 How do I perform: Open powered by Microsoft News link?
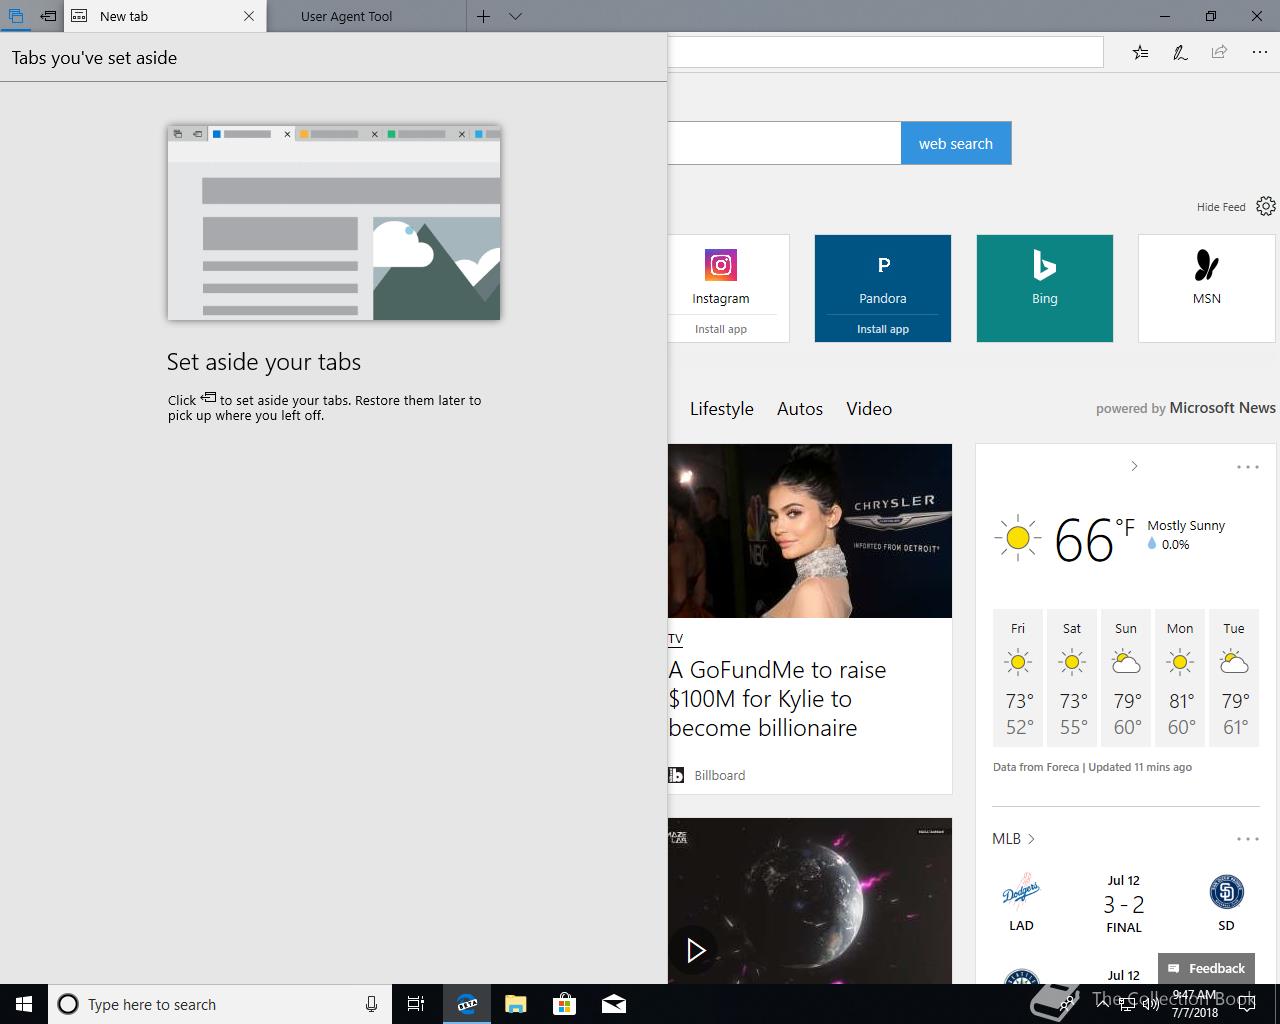(x=1185, y=408)
